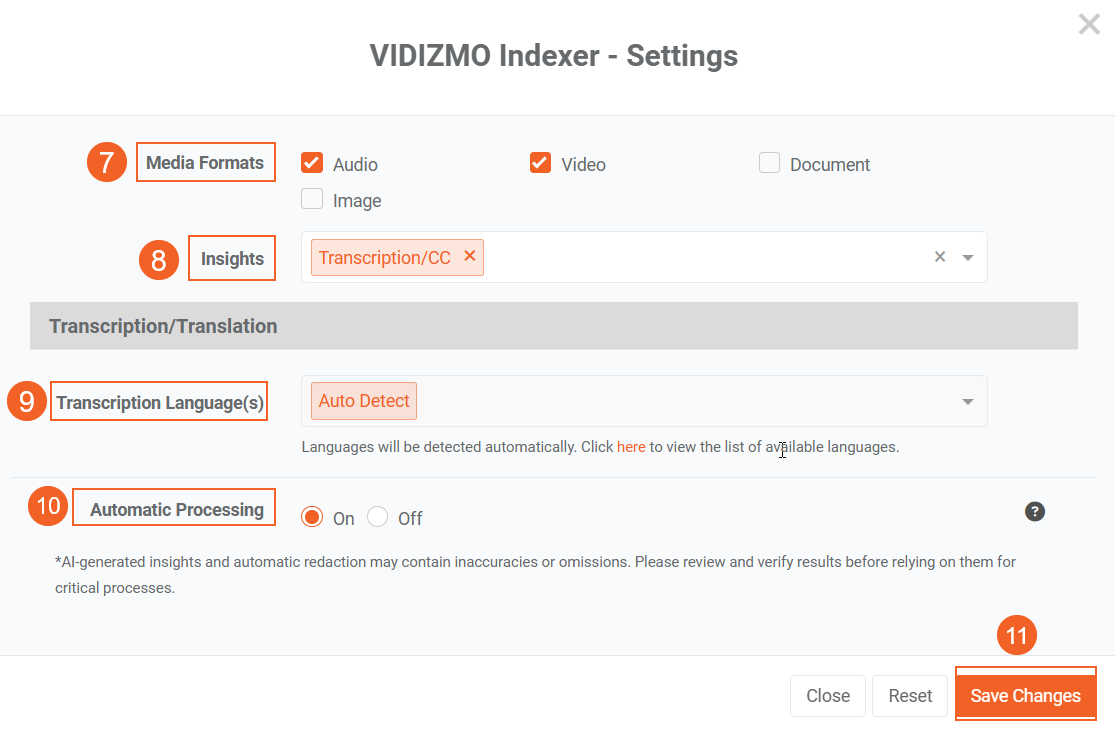Click the Close button in footer
The width and height of the screenshot is (1115, 732).
pyautogui.click(x=828, y=696)
